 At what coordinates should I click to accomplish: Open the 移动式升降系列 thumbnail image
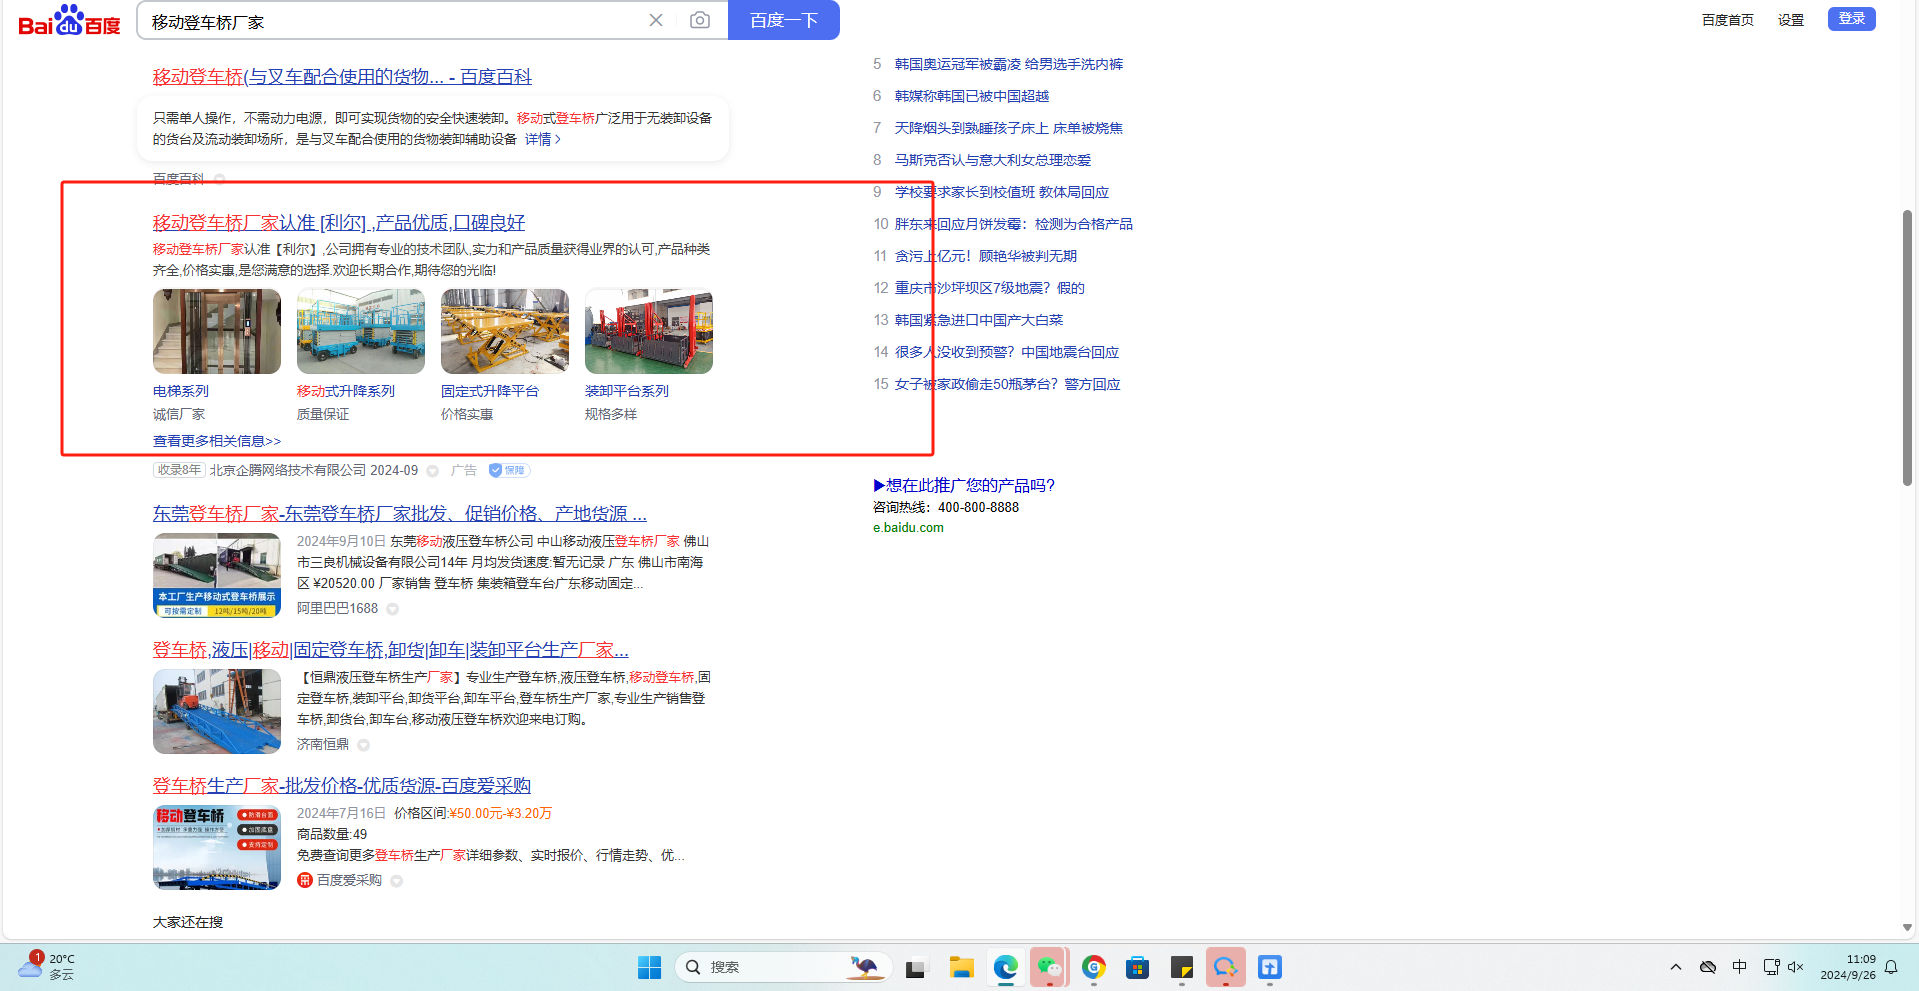[x=361, y=332]
